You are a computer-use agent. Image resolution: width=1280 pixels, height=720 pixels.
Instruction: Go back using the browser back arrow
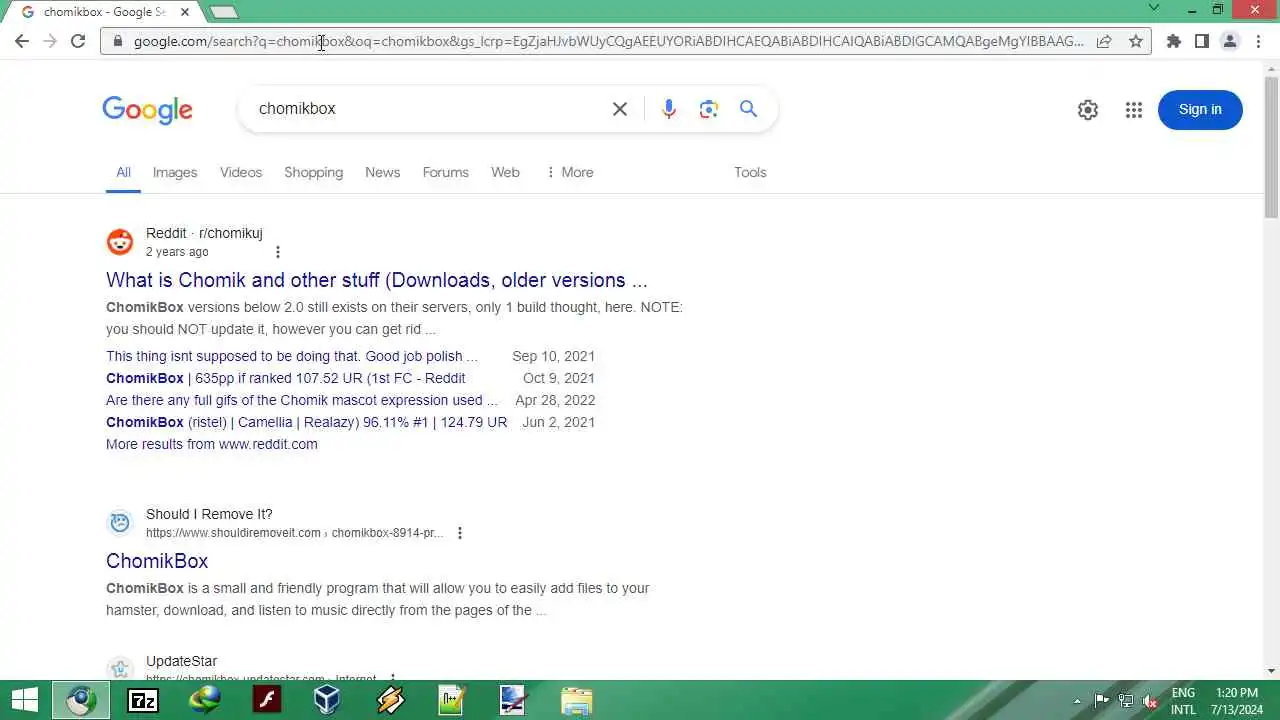coord(22,41)
